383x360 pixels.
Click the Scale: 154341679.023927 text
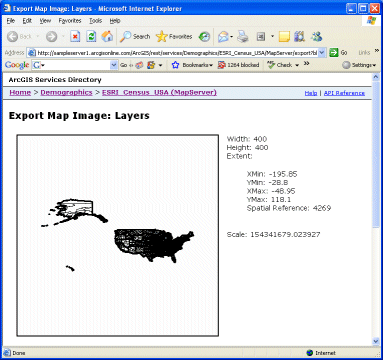pos(273,234)
